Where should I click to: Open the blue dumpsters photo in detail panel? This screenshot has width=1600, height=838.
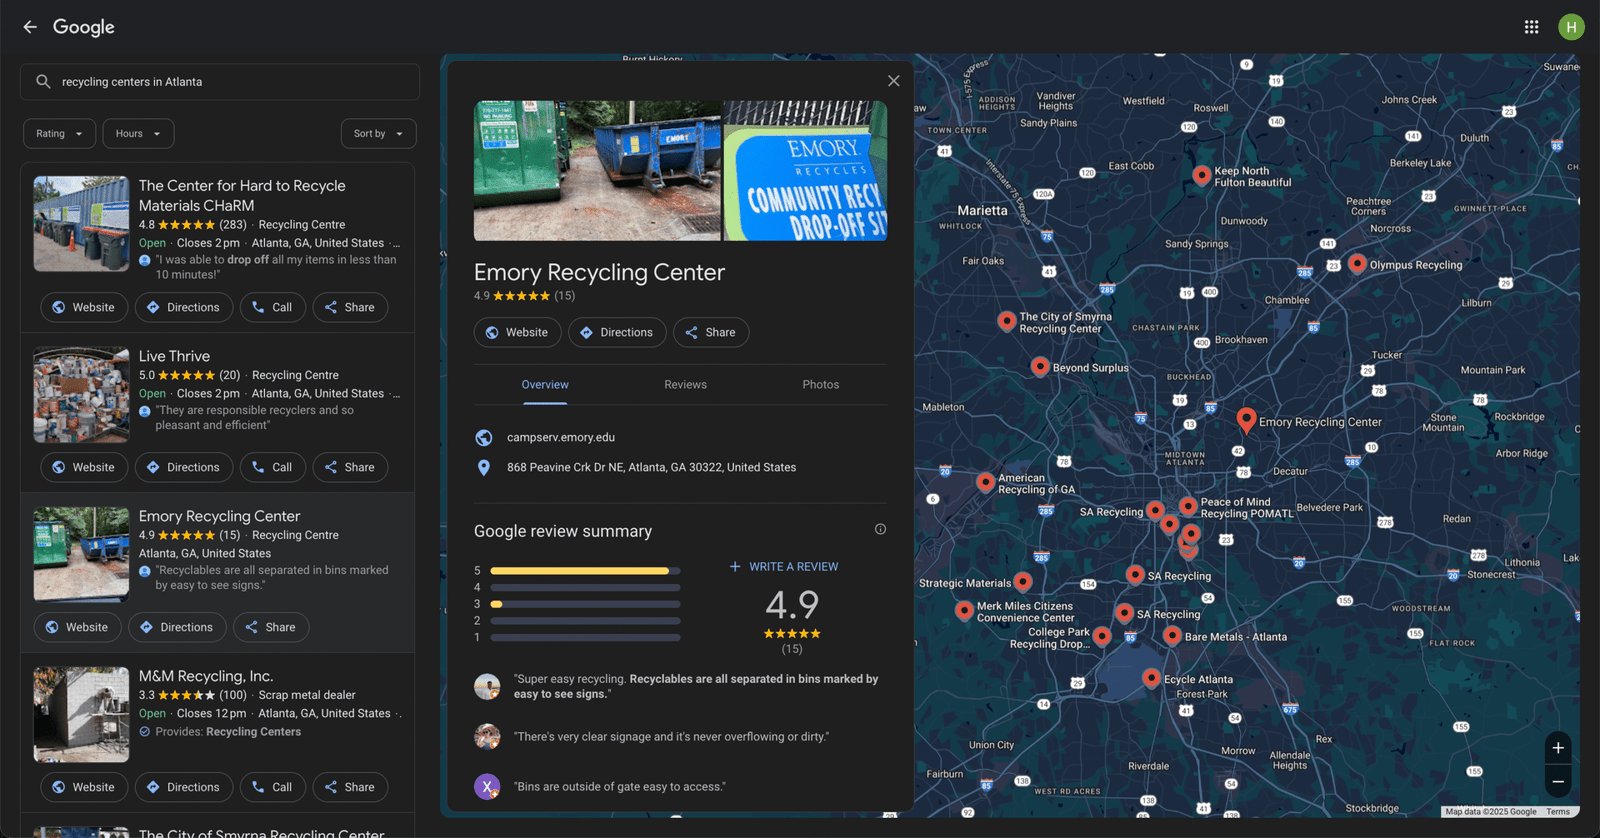click(x=597, y=170)
